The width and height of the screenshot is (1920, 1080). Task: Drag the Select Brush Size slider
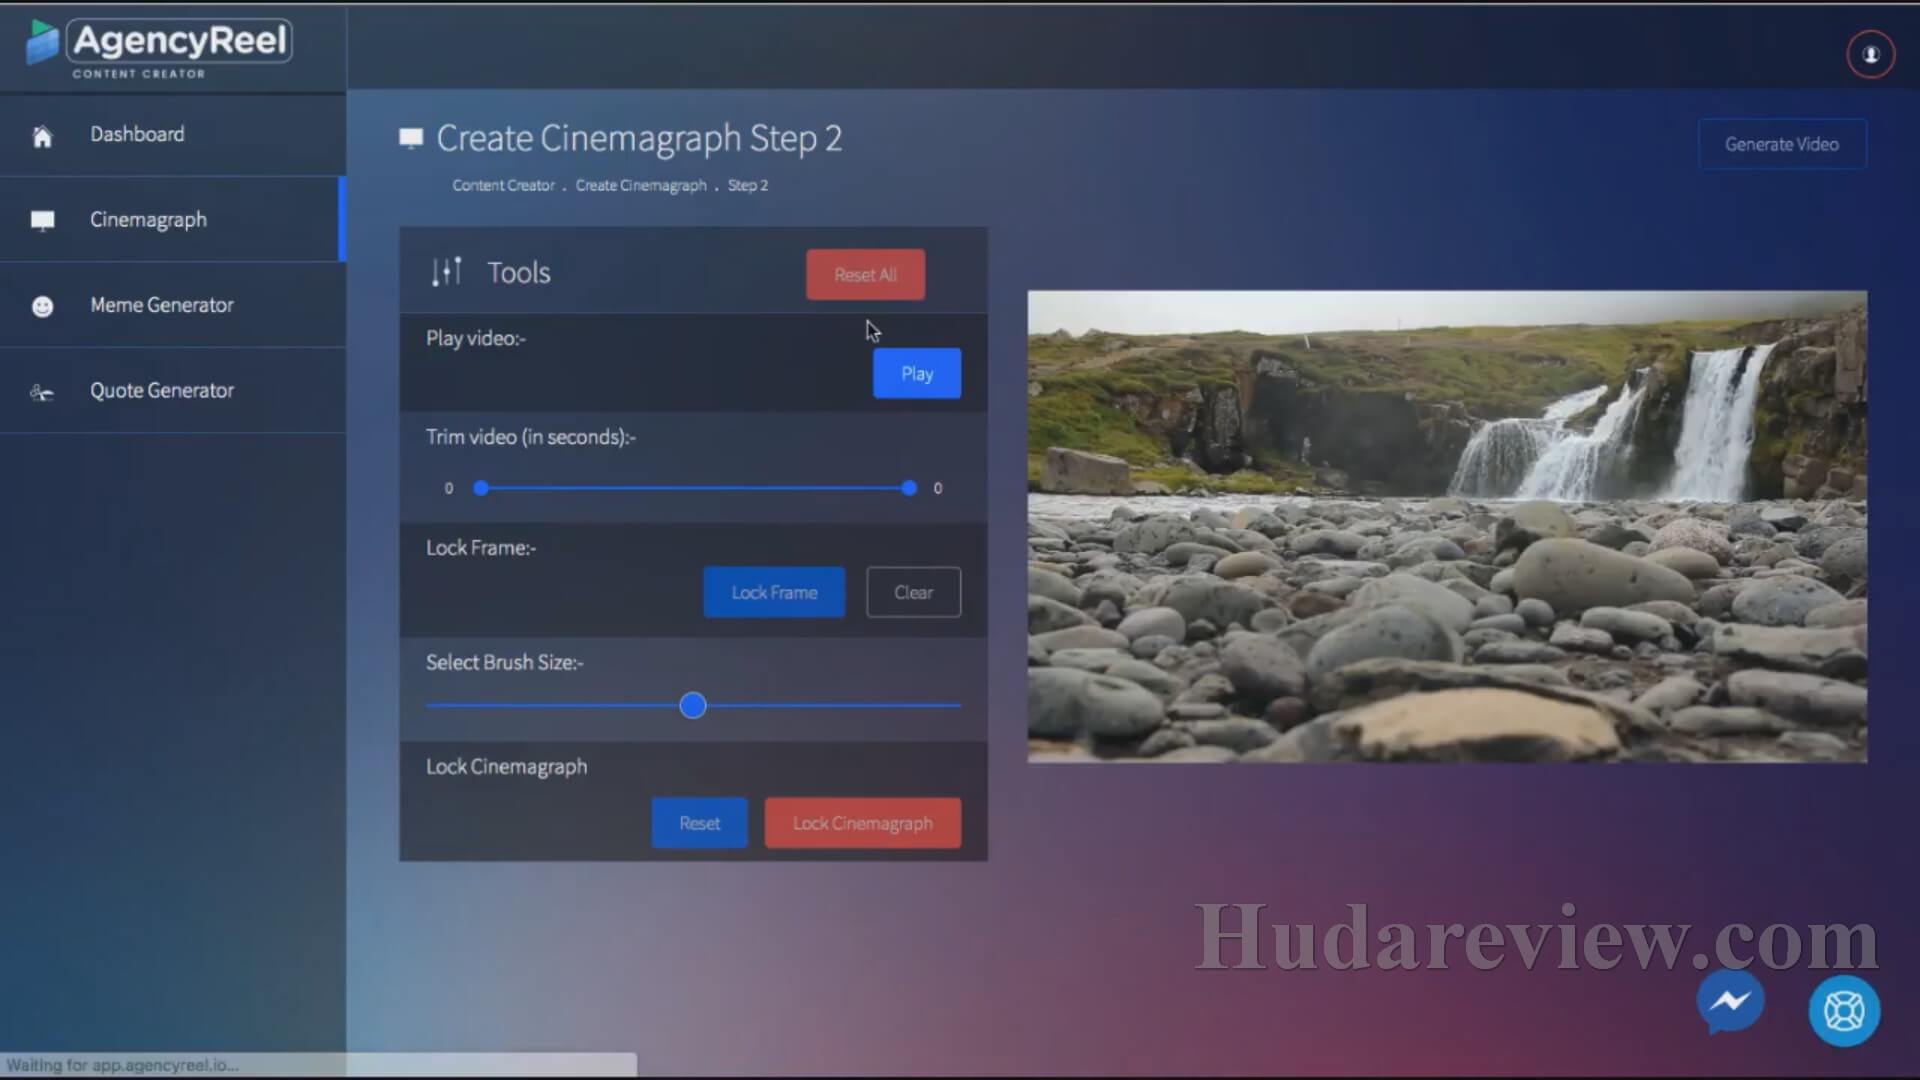[x=691, y=705]
